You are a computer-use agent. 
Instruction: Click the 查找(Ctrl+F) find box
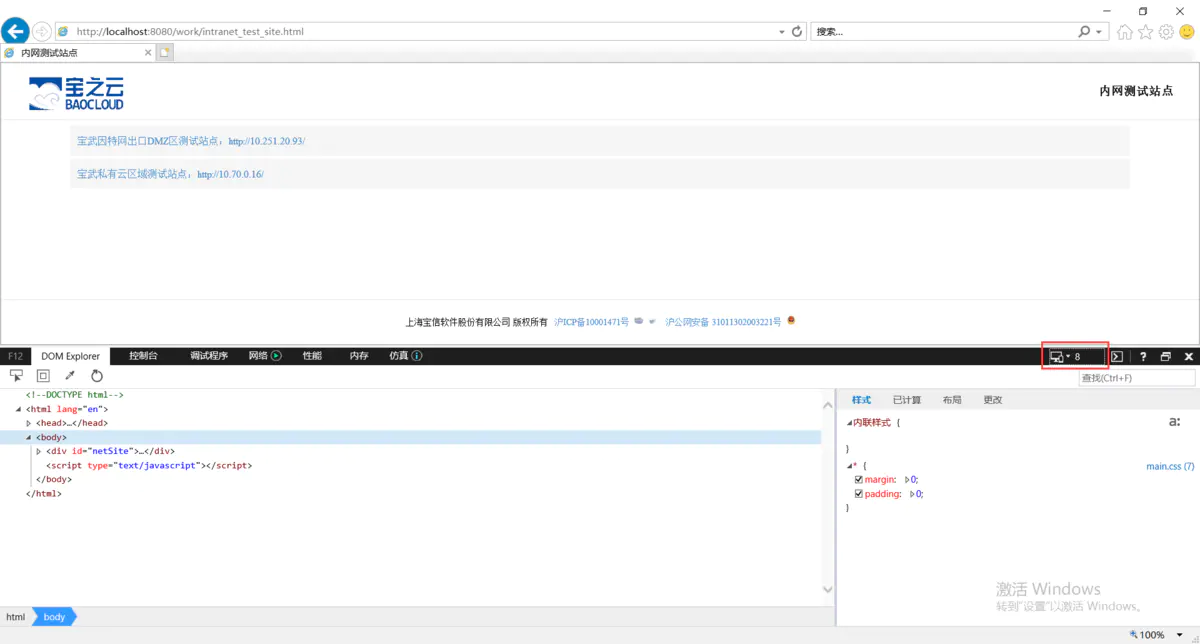[x=1137, y=378]
